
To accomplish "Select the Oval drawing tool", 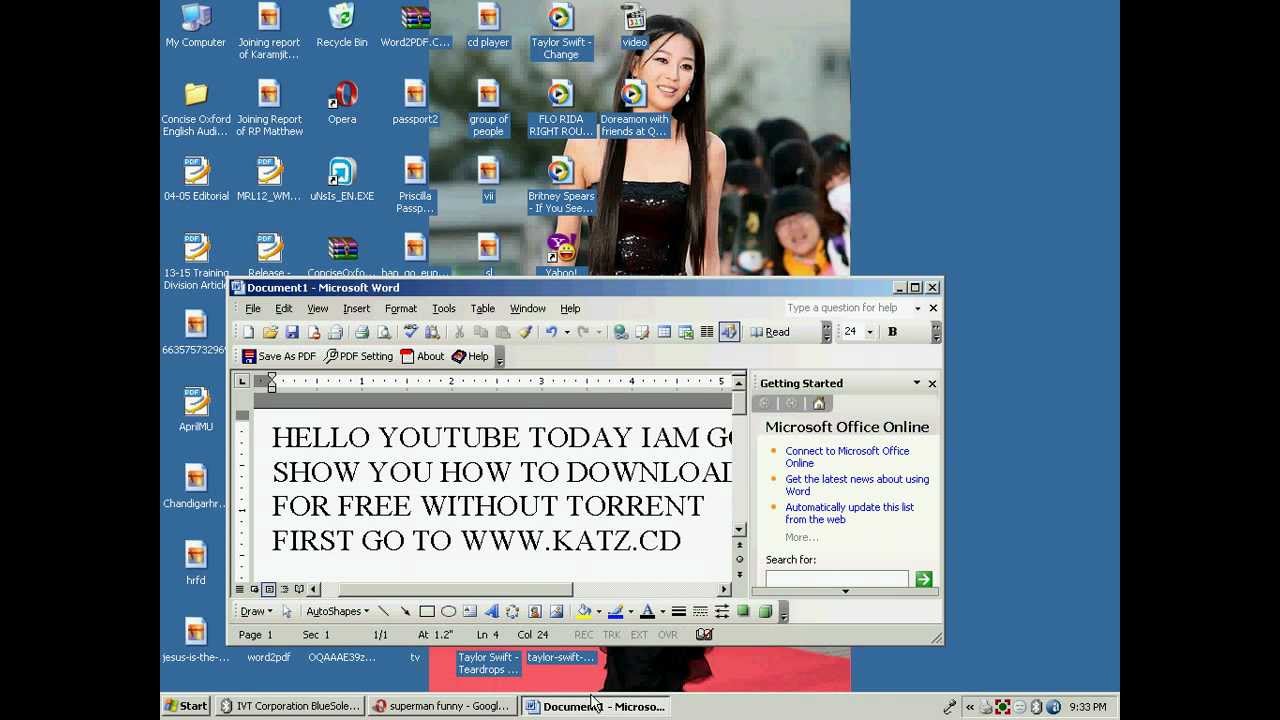I will [448, 611].
